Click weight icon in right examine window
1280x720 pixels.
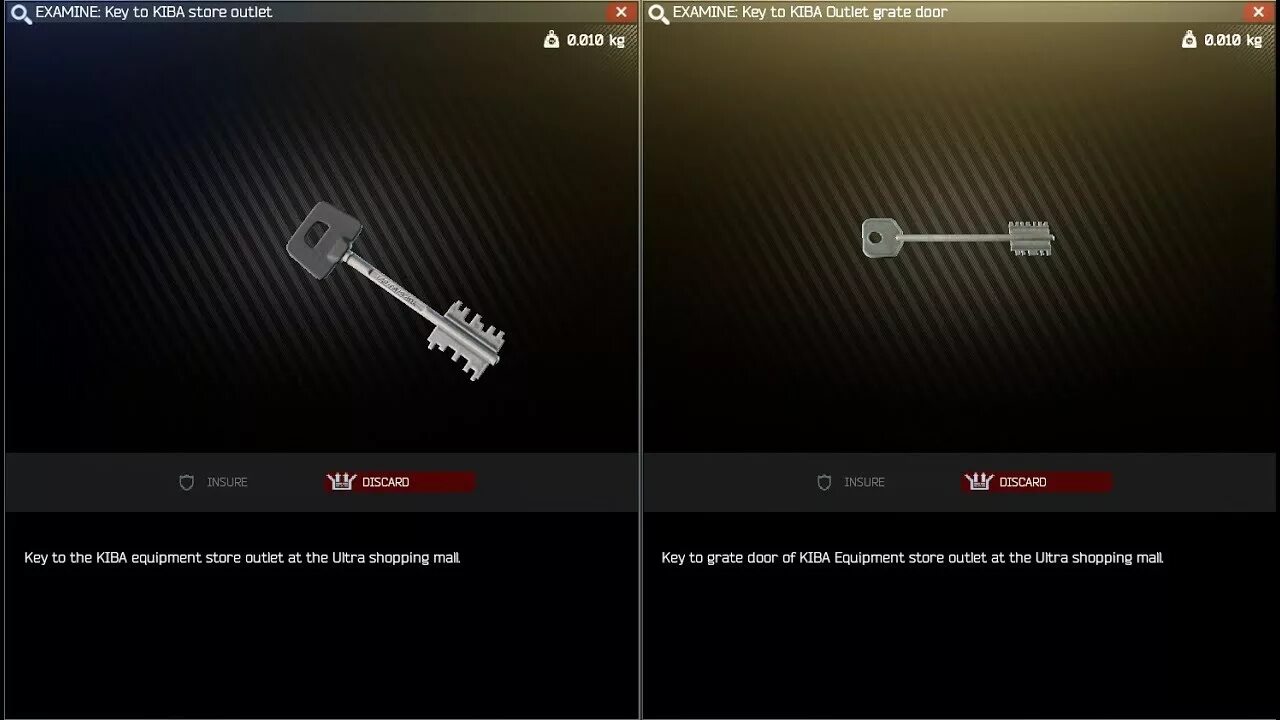1189,40
